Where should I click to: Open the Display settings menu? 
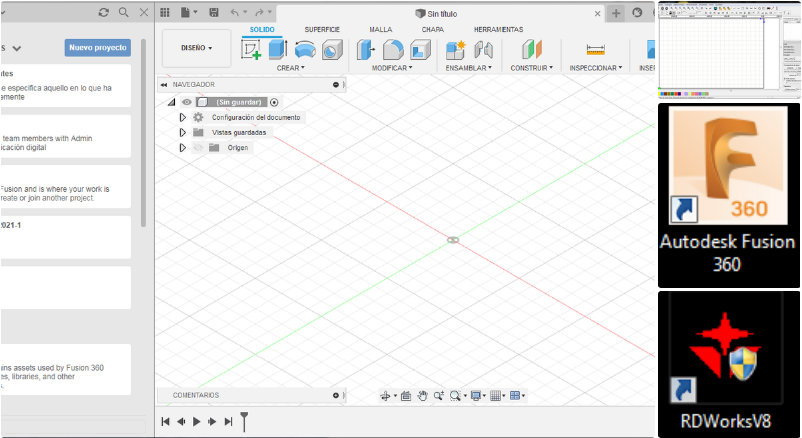[x=478, y=396]
